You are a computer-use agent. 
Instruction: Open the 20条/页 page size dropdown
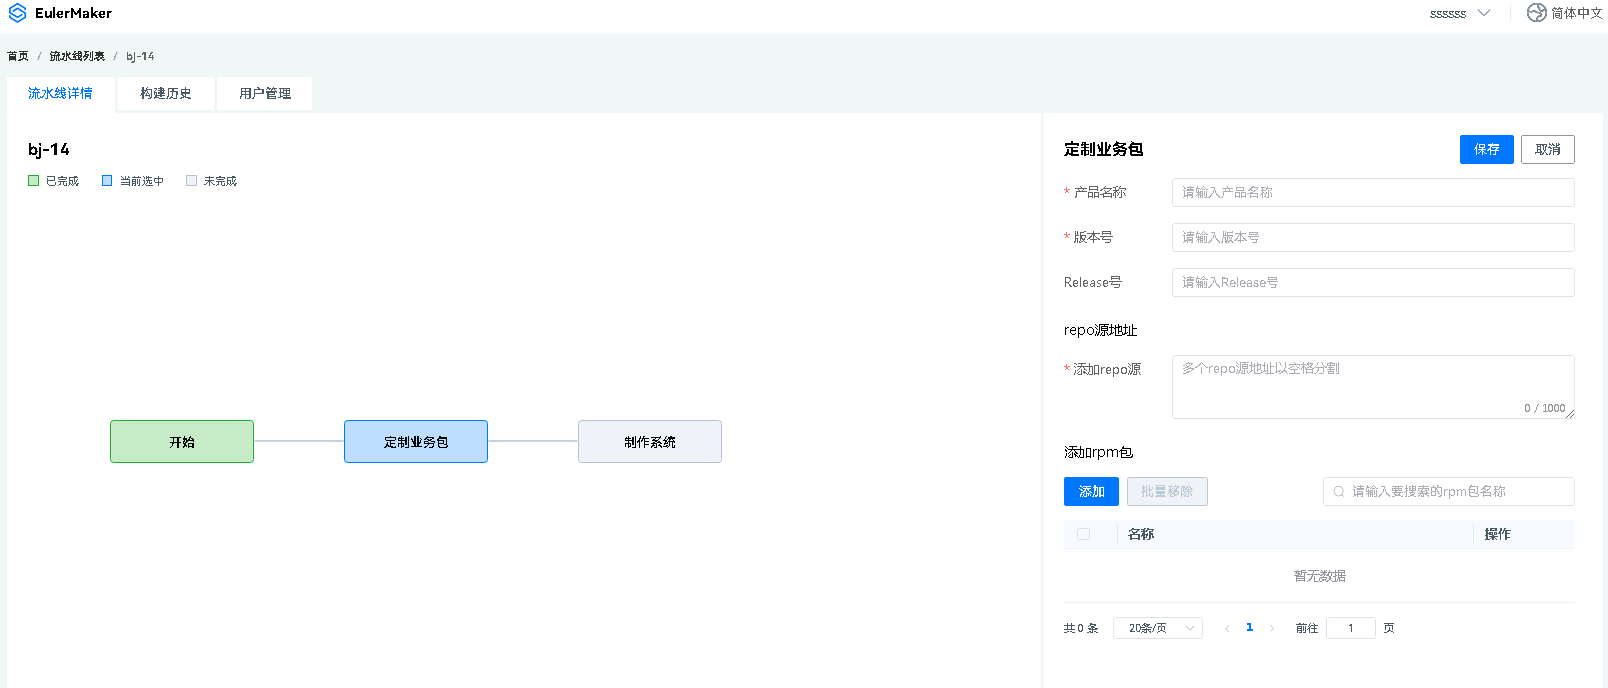(x=1158, y=628)
